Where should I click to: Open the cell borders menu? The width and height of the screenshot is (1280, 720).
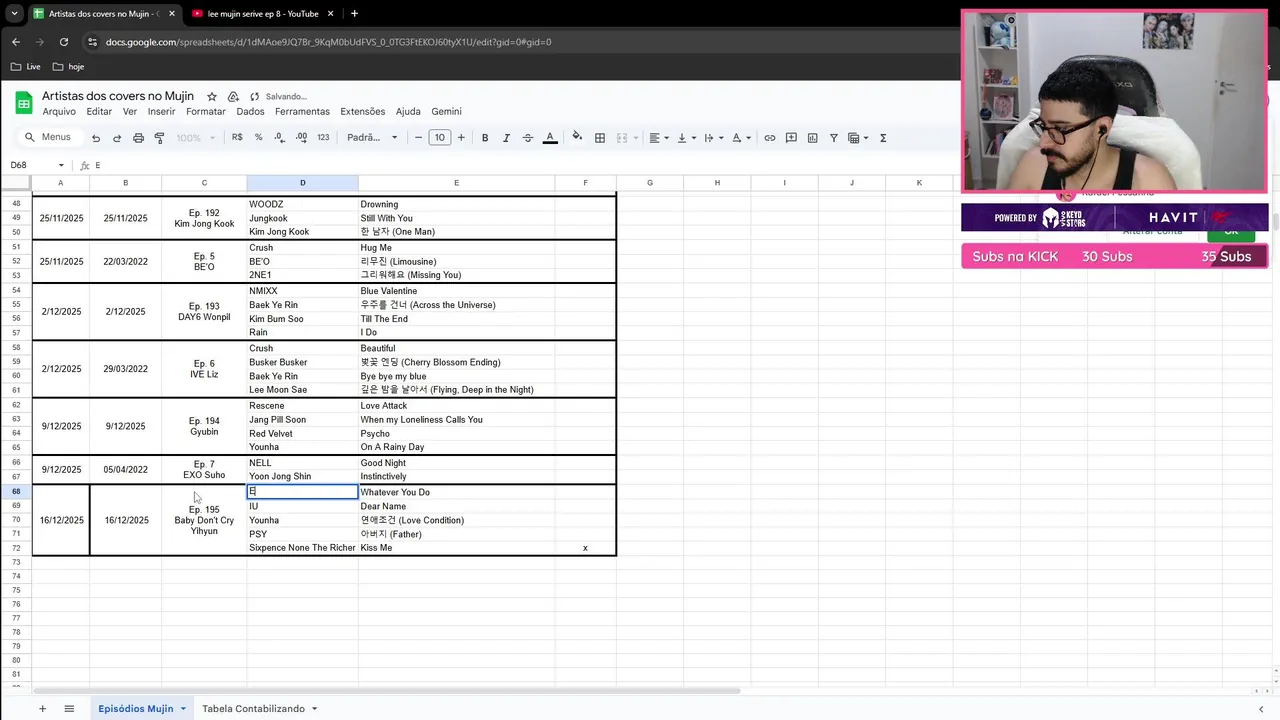[600, 138]
